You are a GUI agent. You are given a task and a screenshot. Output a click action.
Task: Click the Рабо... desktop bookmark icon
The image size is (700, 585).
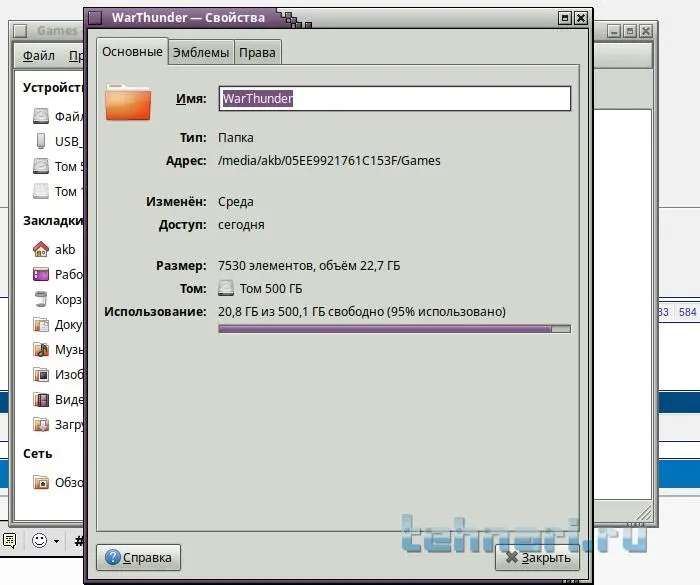[x=41, y=274]
